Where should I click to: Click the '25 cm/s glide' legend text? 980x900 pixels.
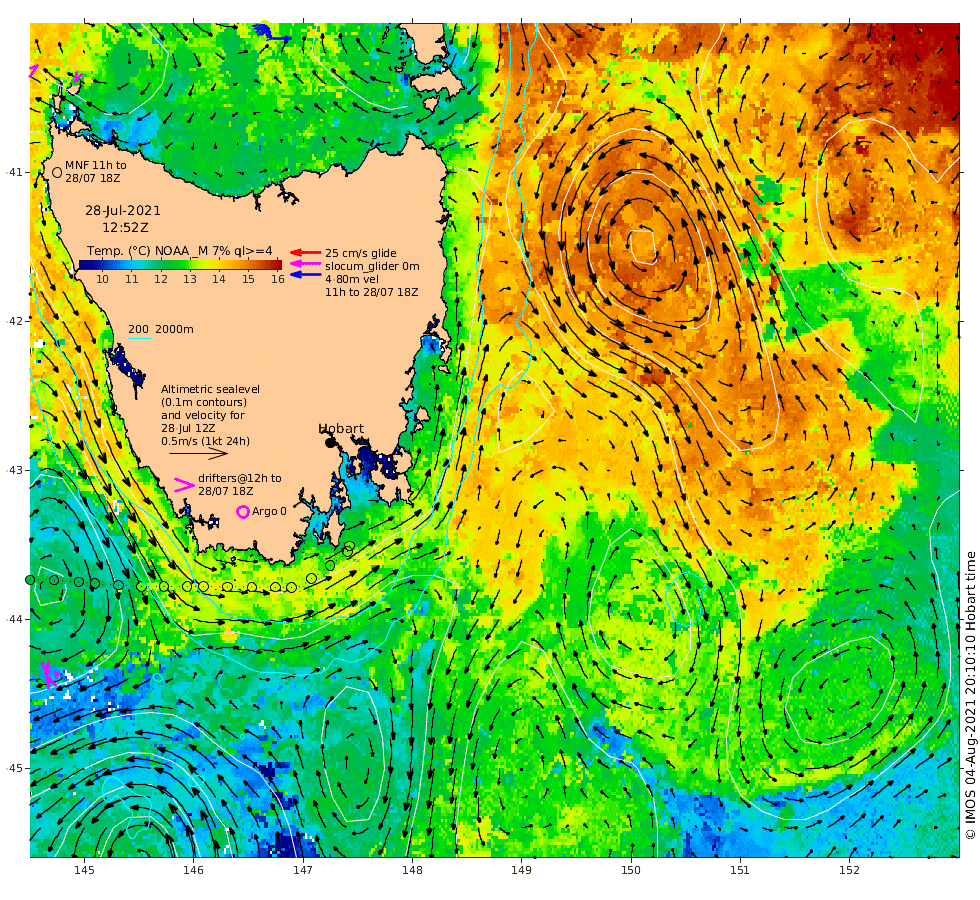pos(361,253)
